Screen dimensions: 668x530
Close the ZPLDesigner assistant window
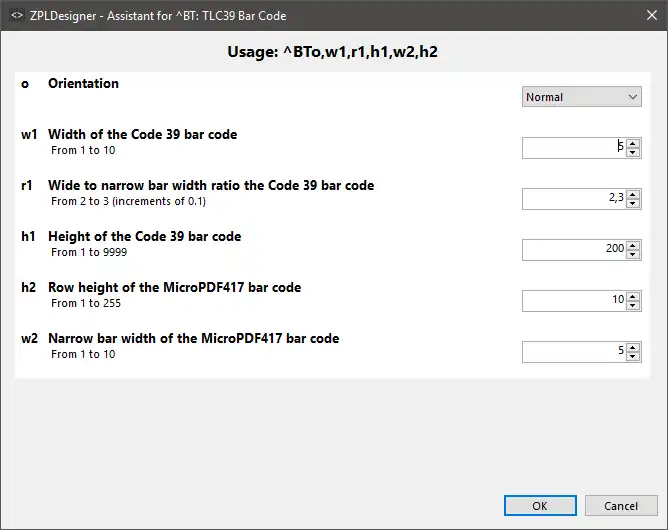(651, 15)
